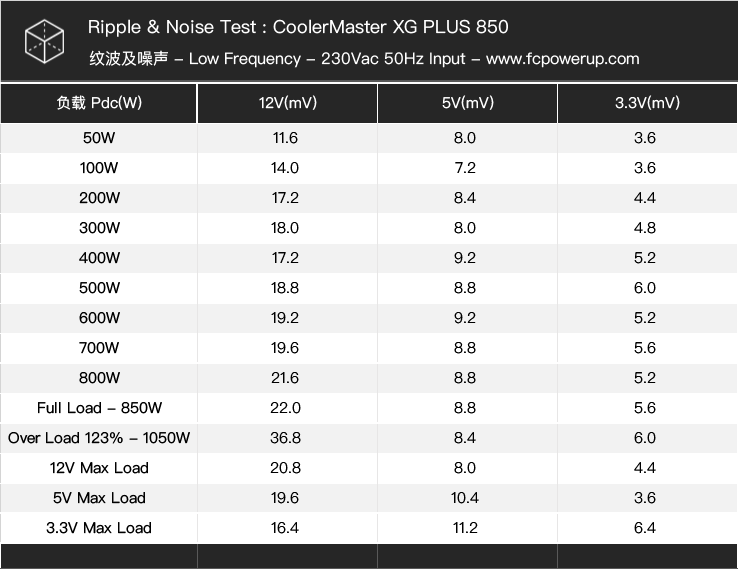
Task: Select the 5V(mV) column header
Action: pyautogui.click(x=468, y=103)
